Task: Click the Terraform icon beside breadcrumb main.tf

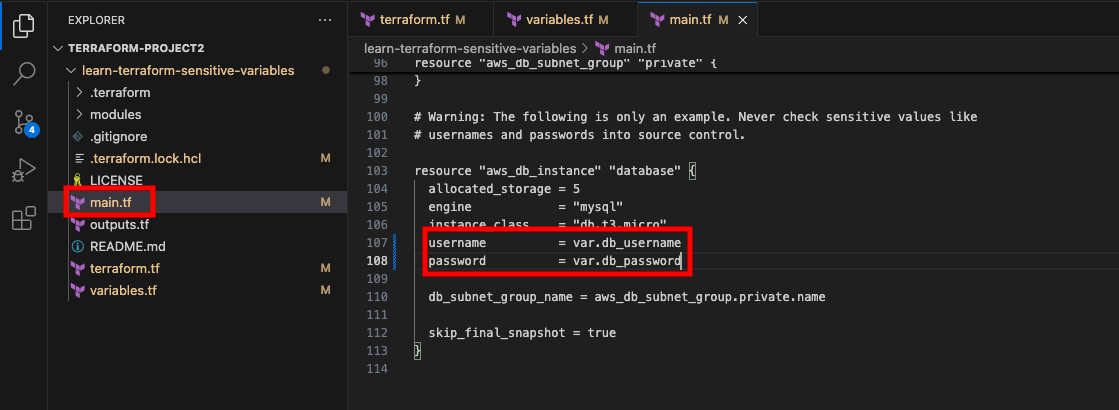Action: click(602, 49)
